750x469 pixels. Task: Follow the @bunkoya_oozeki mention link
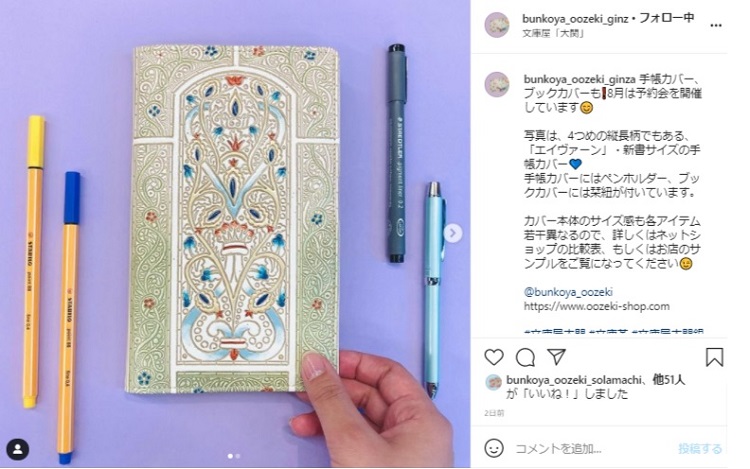pyautogui.click(x=568, y=292)
